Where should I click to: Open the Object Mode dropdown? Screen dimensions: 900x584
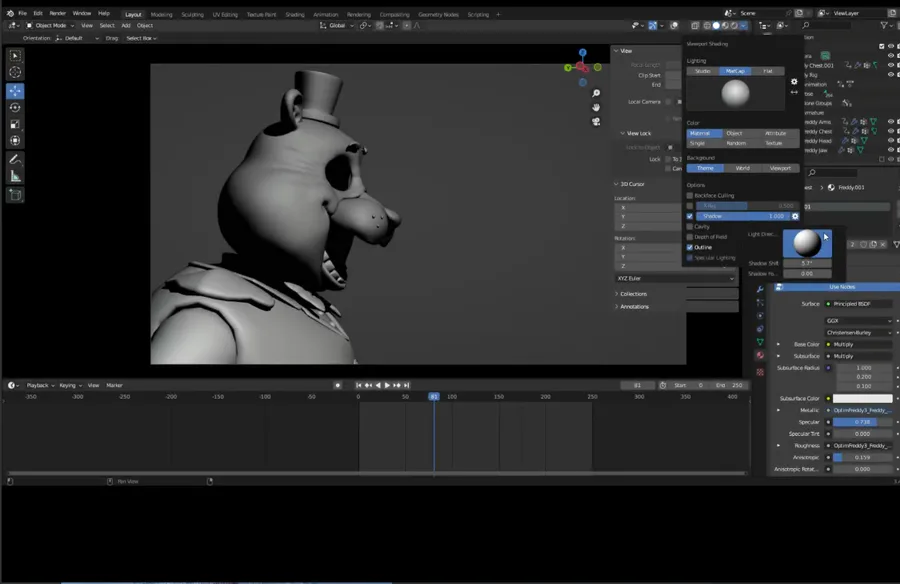50,26
